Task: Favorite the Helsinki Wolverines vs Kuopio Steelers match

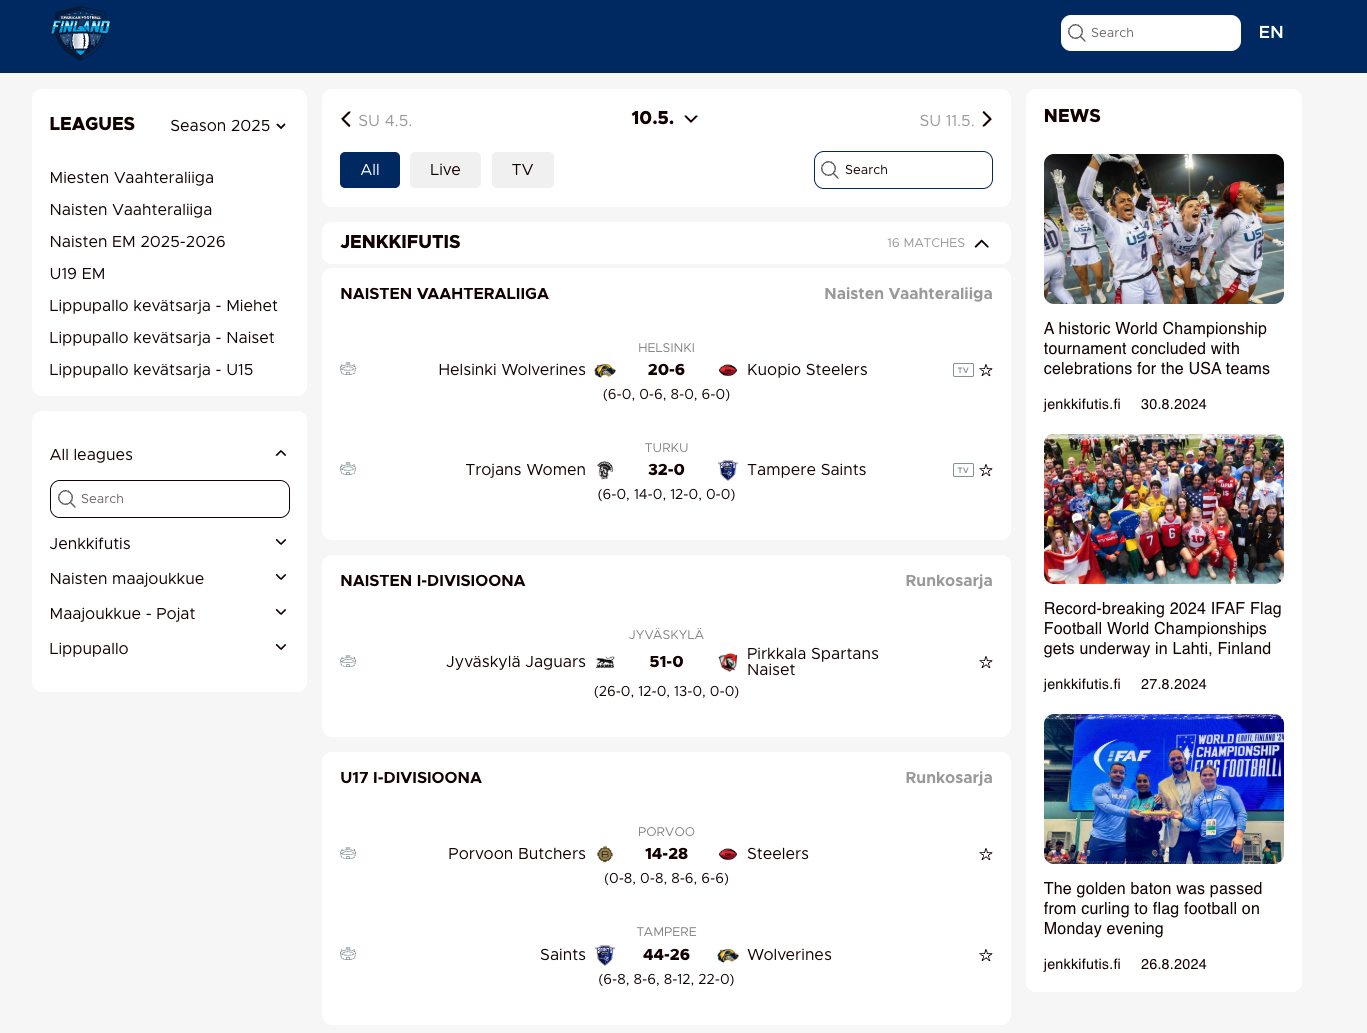Action: tap(986, 370)
